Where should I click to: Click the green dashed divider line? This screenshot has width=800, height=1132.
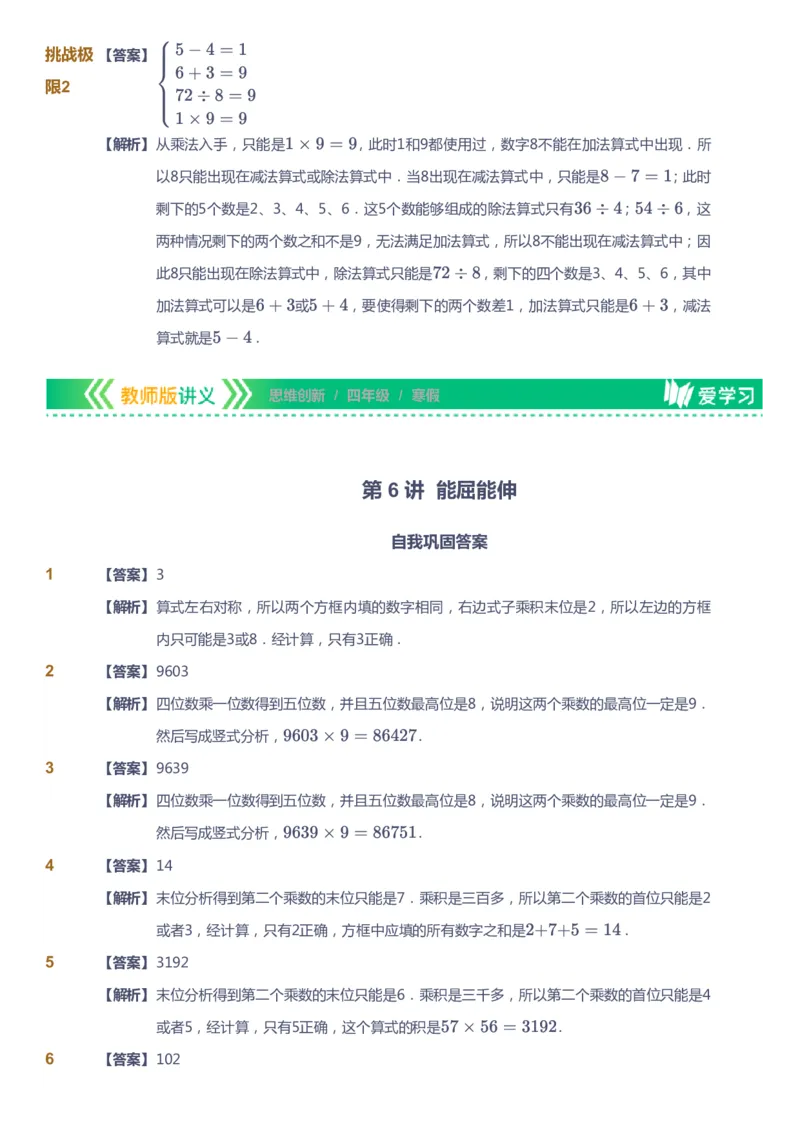click(x=400, y=413)
